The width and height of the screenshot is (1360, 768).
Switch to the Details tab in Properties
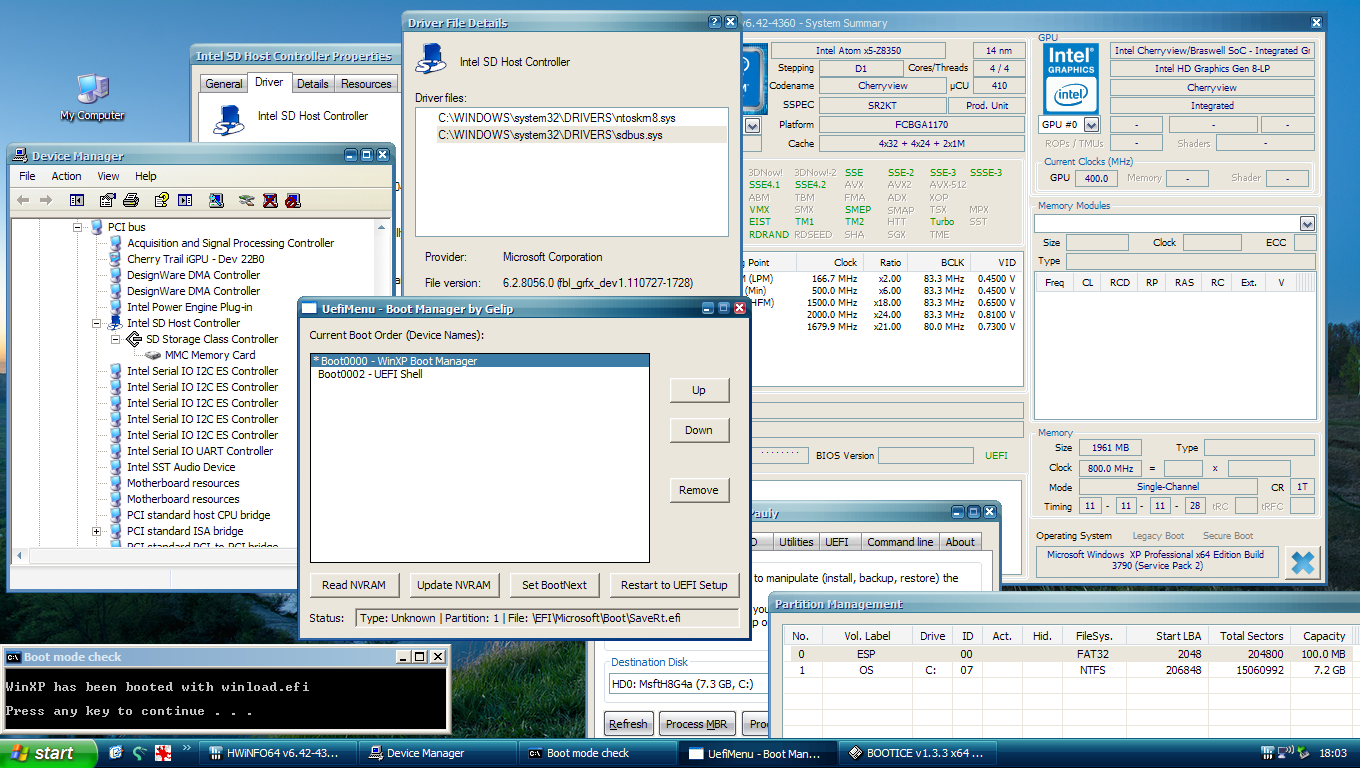coord(313,84)
